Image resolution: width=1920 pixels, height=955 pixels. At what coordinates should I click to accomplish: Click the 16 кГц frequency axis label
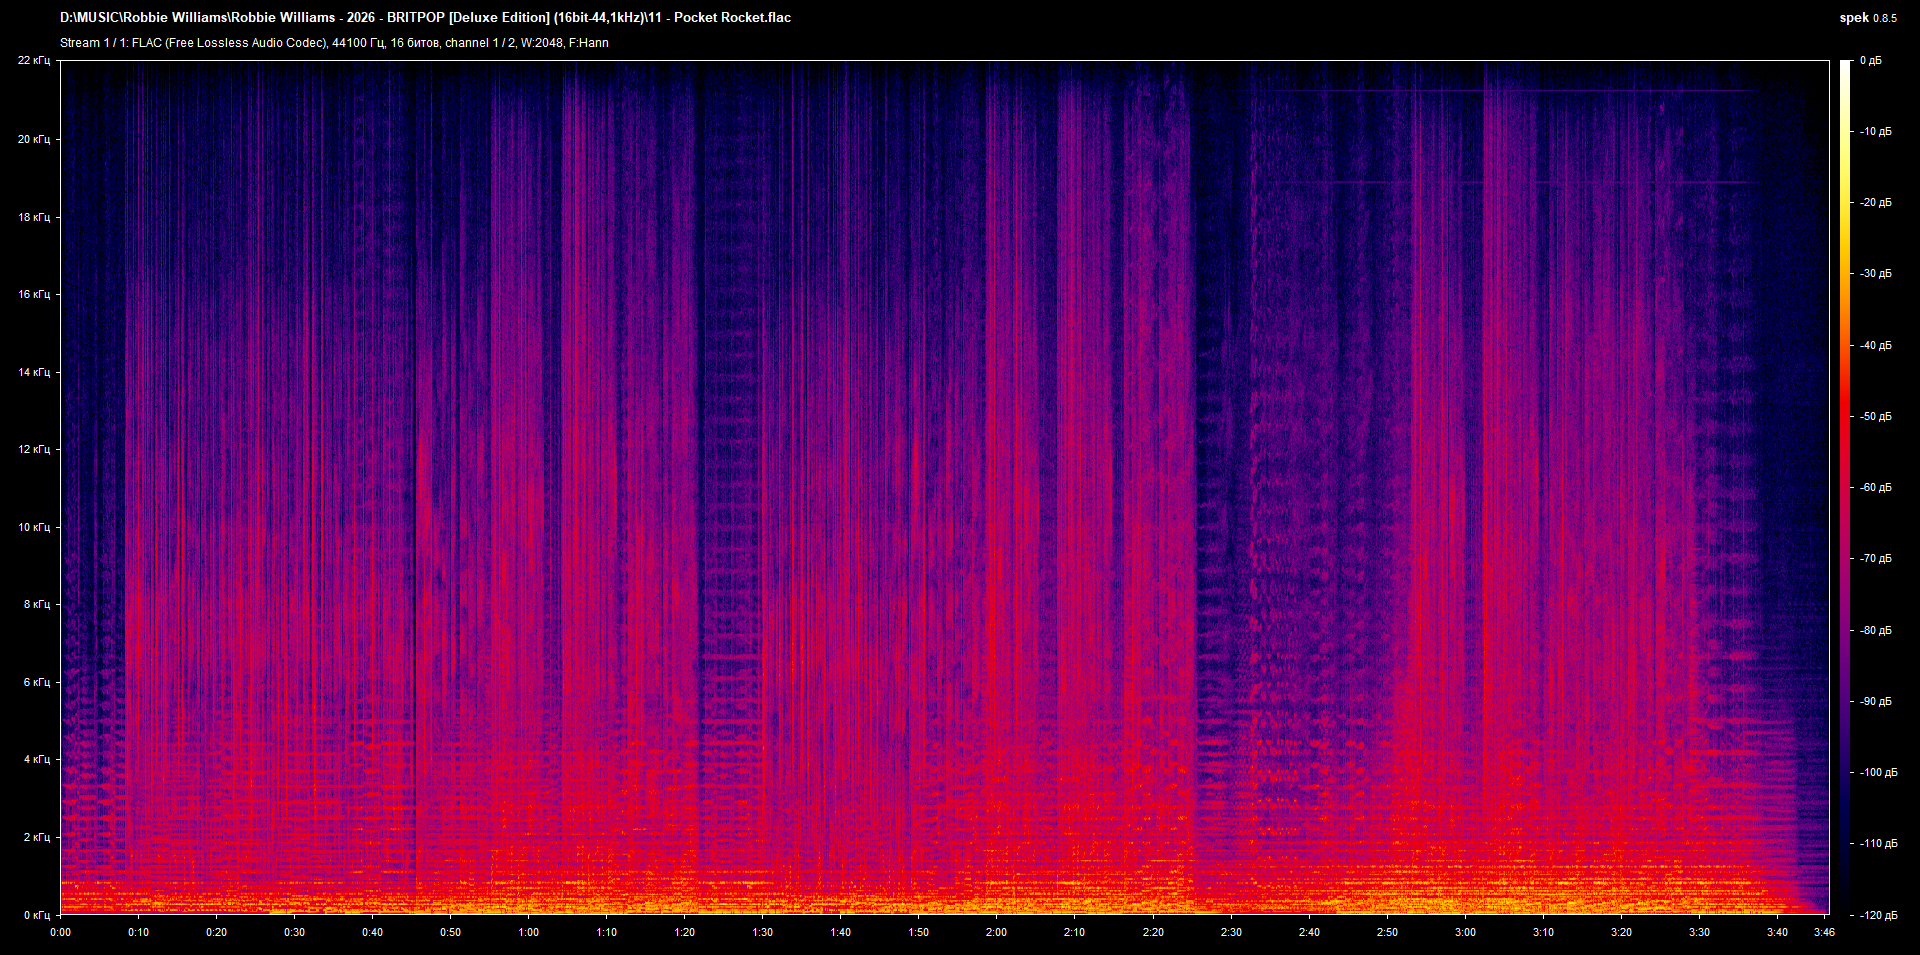click(x=33, y=295)
